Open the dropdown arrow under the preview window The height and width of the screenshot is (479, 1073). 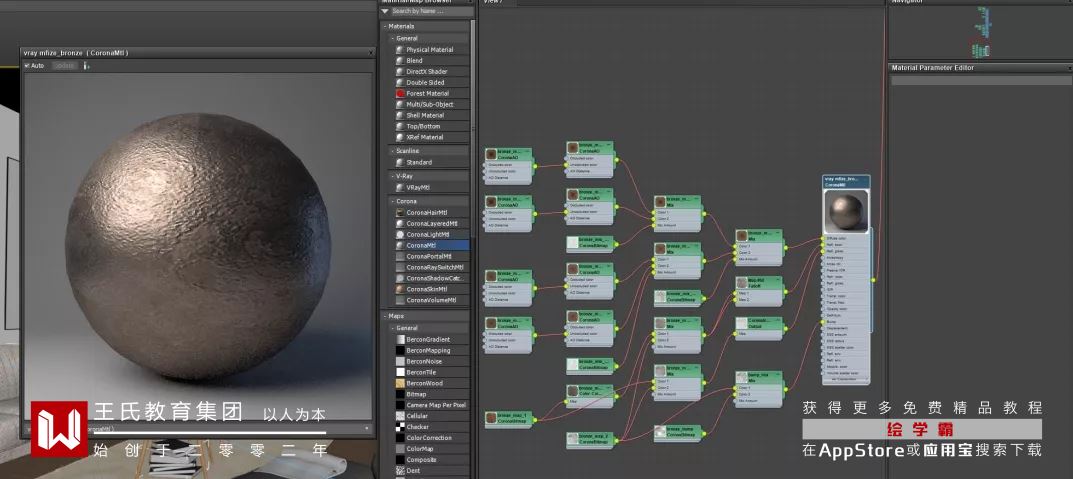tap(367, 429)
